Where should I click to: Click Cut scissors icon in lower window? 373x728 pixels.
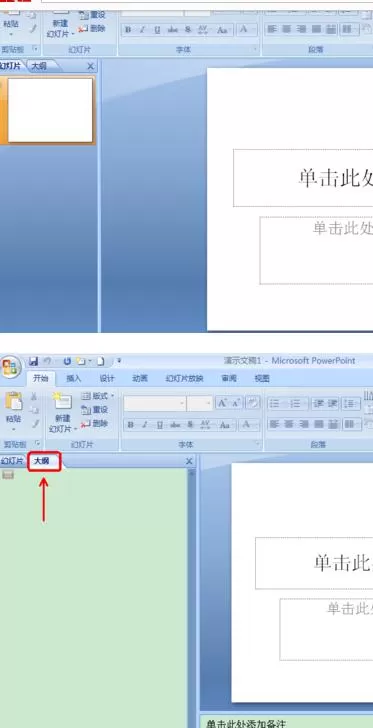pos(34,396)
